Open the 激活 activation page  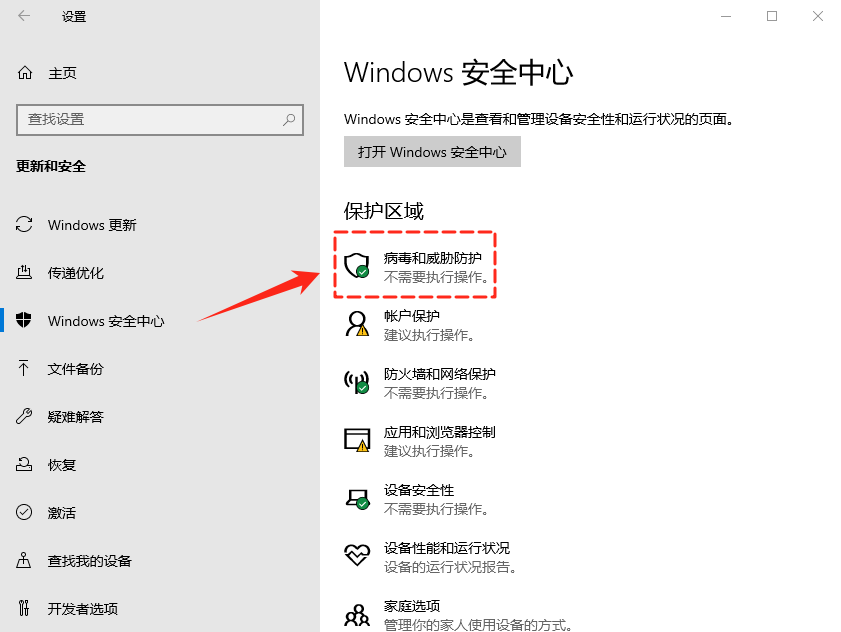pyautogui.click(x=62, y=513)
